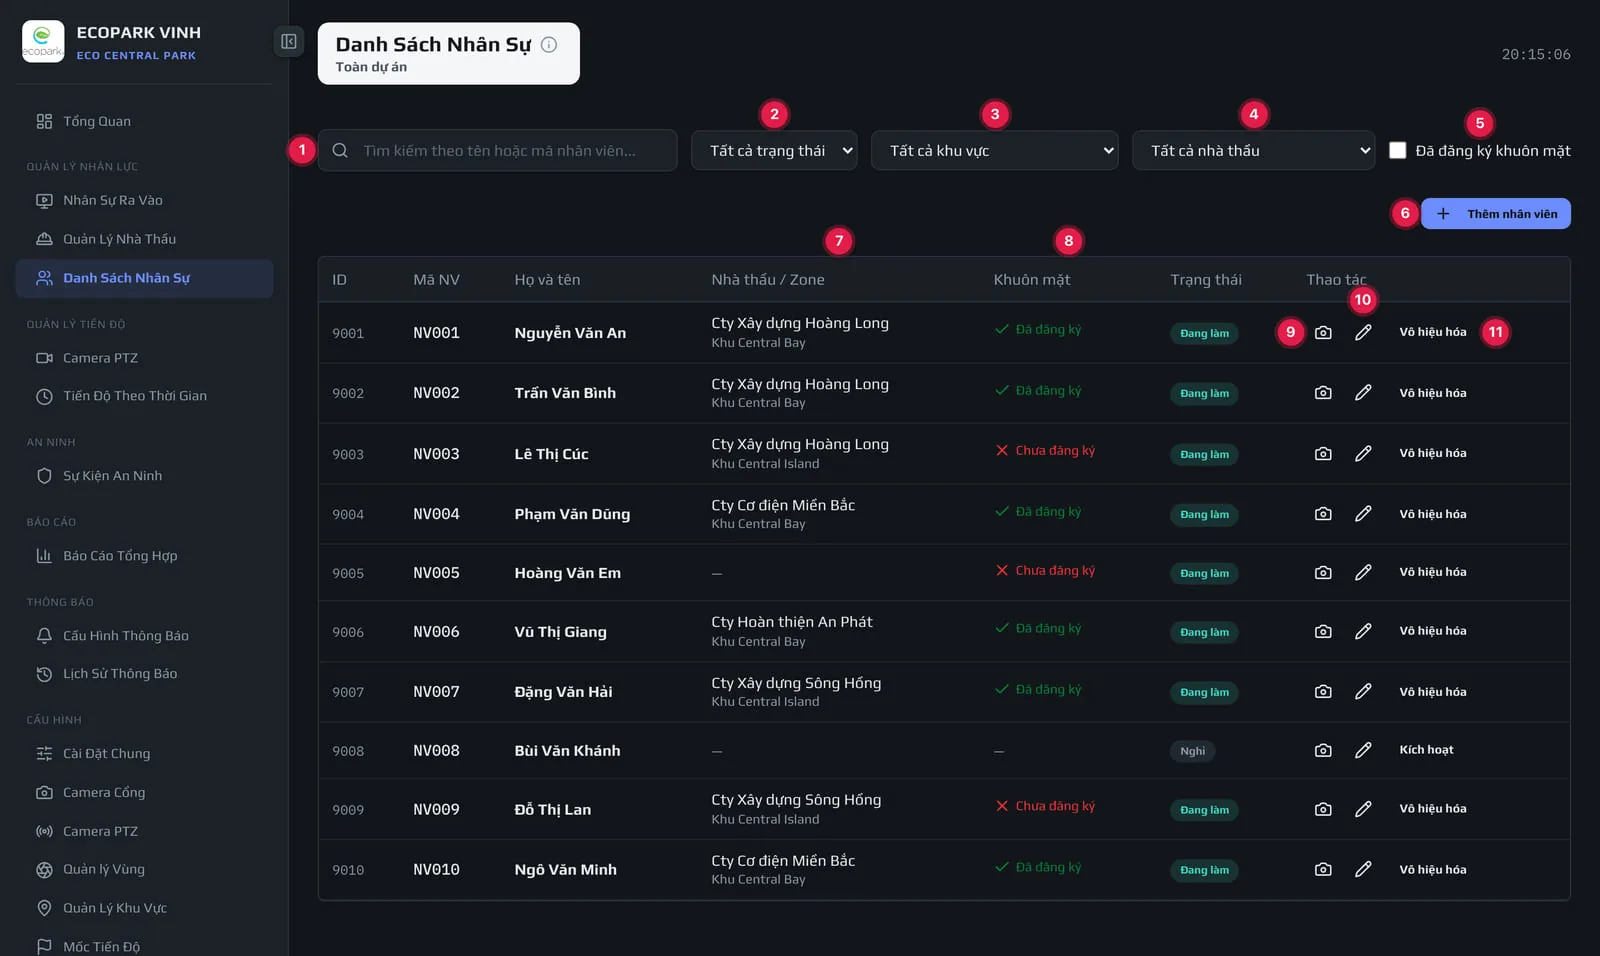This screenshot has width=1600, height=956.
Task: Click Vô hiệu hóa for Nguyễn Văn An
Action: (1433, 332)
